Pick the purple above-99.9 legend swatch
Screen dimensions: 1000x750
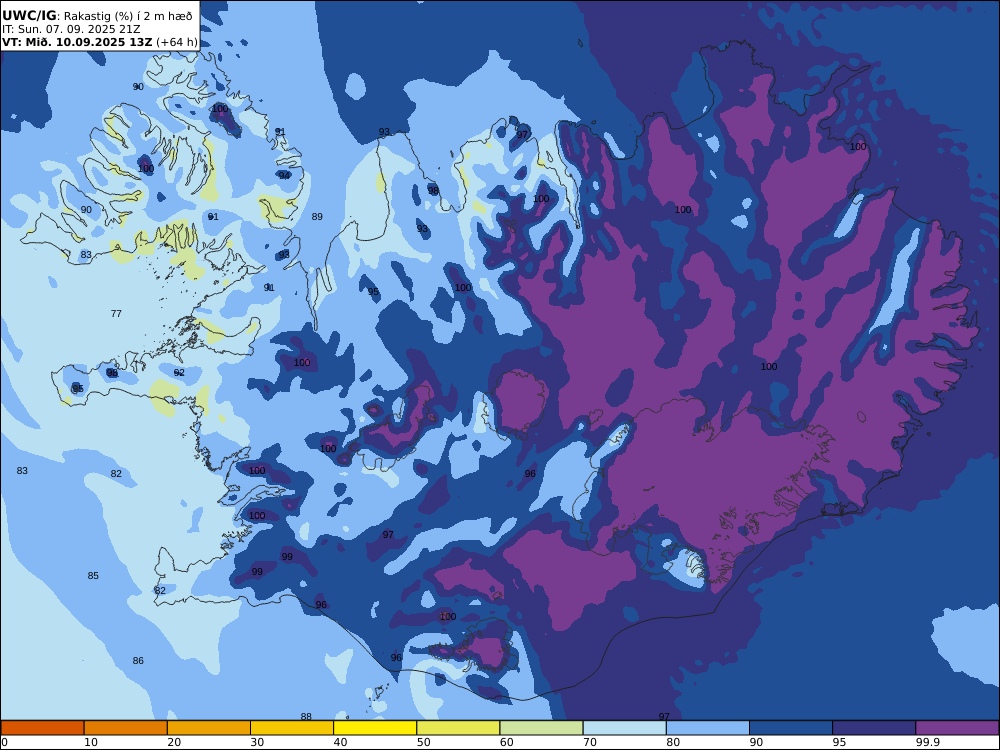point(957,728)
